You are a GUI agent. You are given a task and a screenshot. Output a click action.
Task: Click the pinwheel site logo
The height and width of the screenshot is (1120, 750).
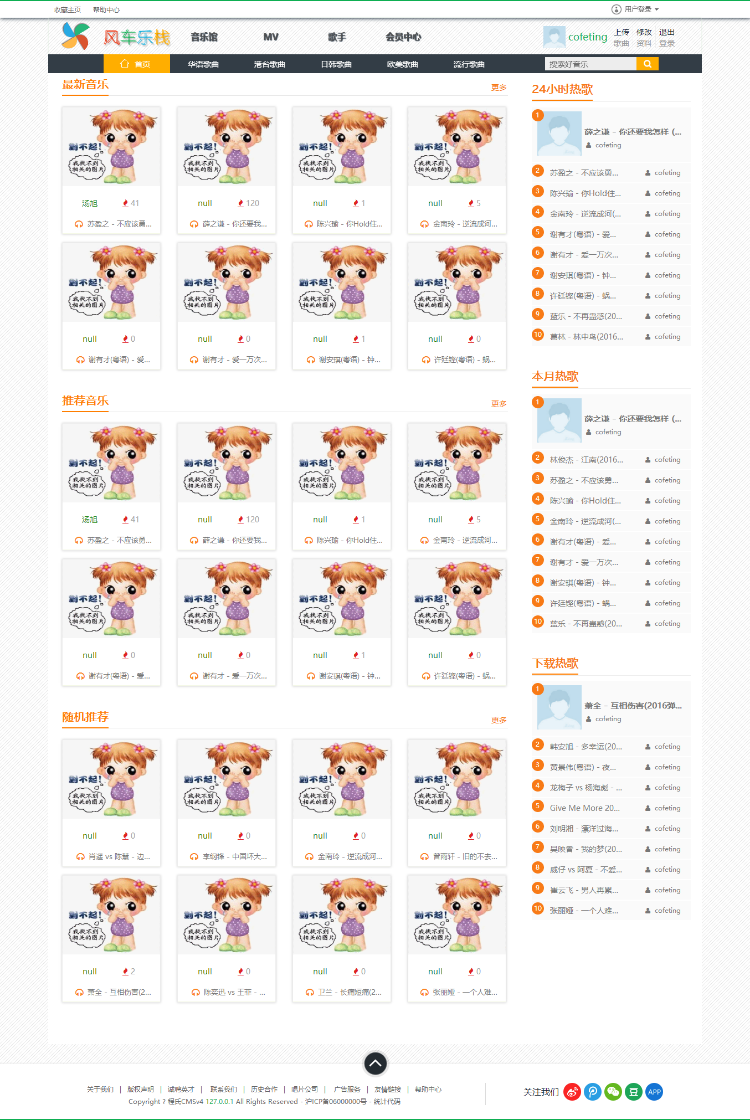76,36
